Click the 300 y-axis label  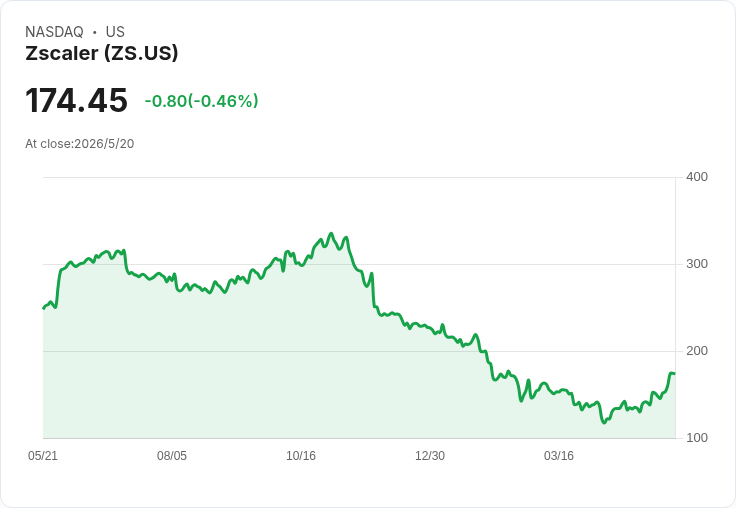click(697, 264)
